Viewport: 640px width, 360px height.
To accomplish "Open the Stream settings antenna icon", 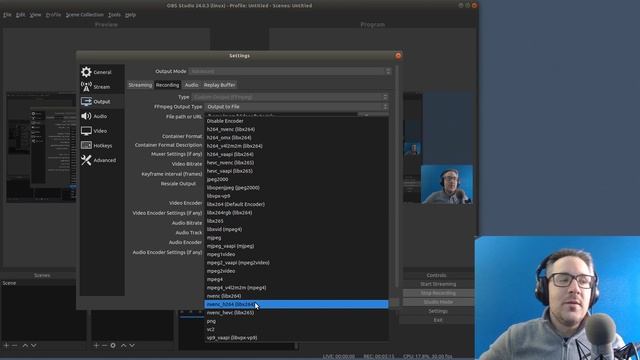I will coord(86,87).
